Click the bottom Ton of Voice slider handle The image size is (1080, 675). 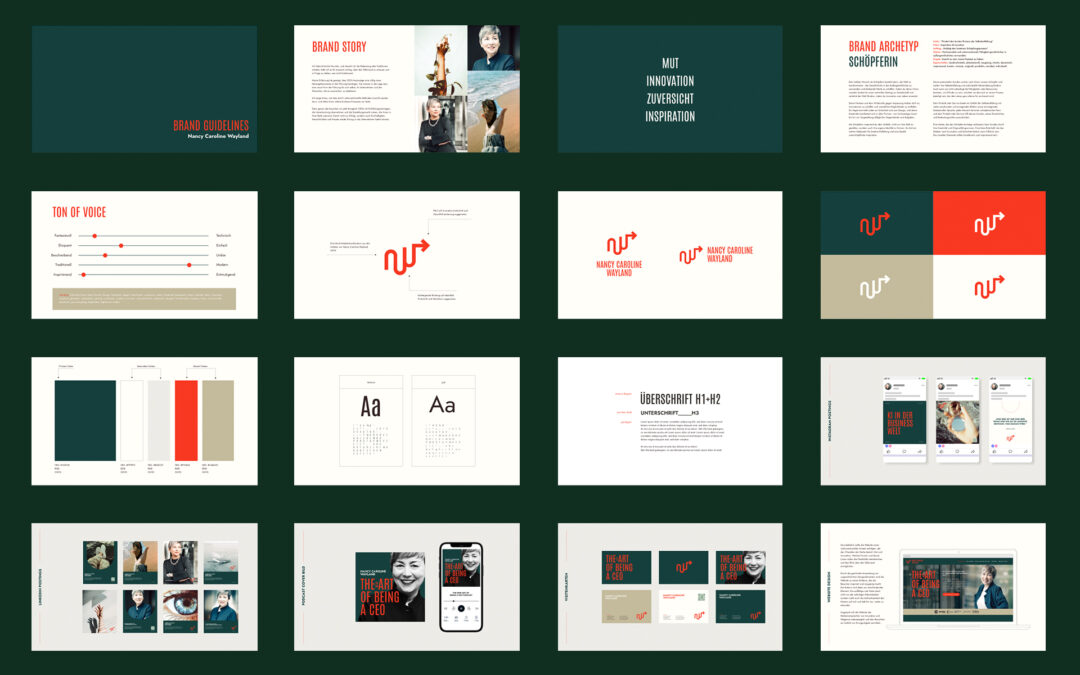click(x=83, y=274)
